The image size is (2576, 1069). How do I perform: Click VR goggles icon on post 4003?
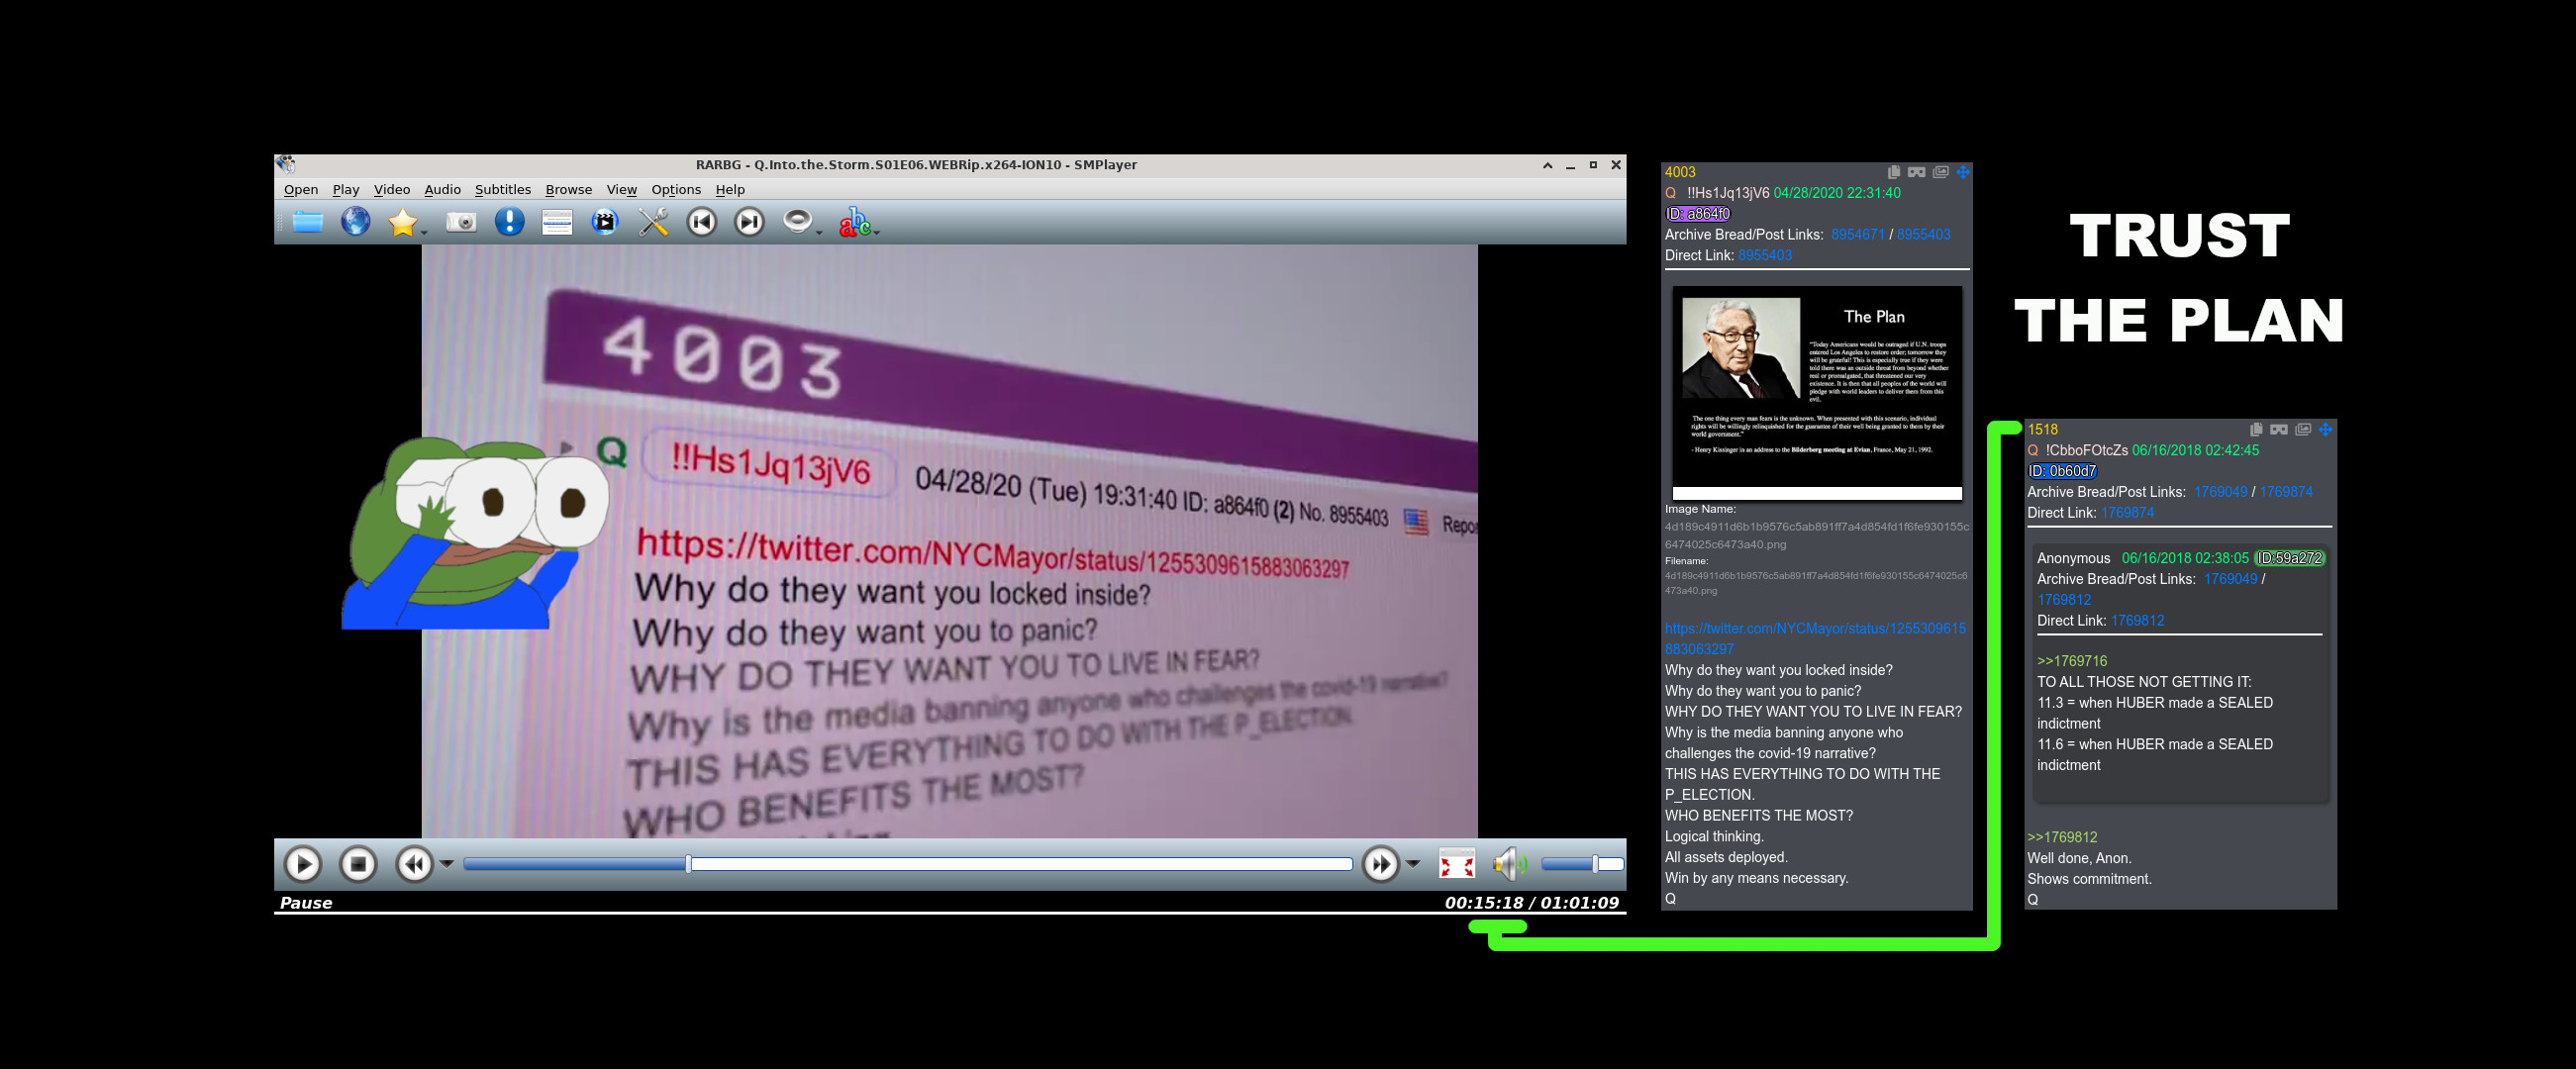tap(1916, 172)
